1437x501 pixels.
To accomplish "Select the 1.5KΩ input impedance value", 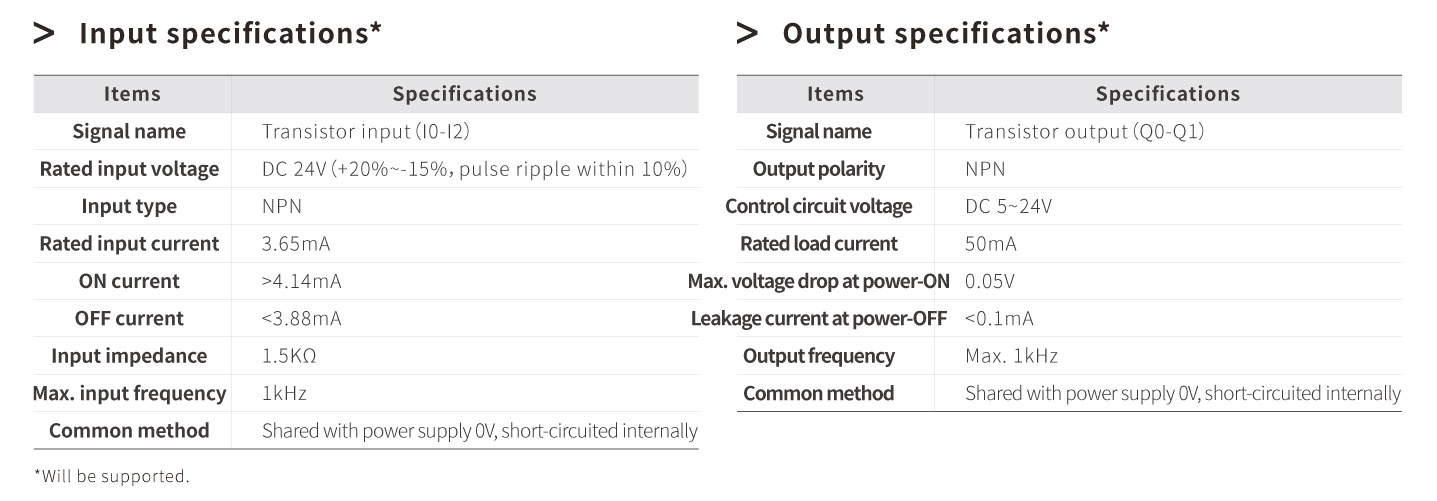I will point(289,356).
